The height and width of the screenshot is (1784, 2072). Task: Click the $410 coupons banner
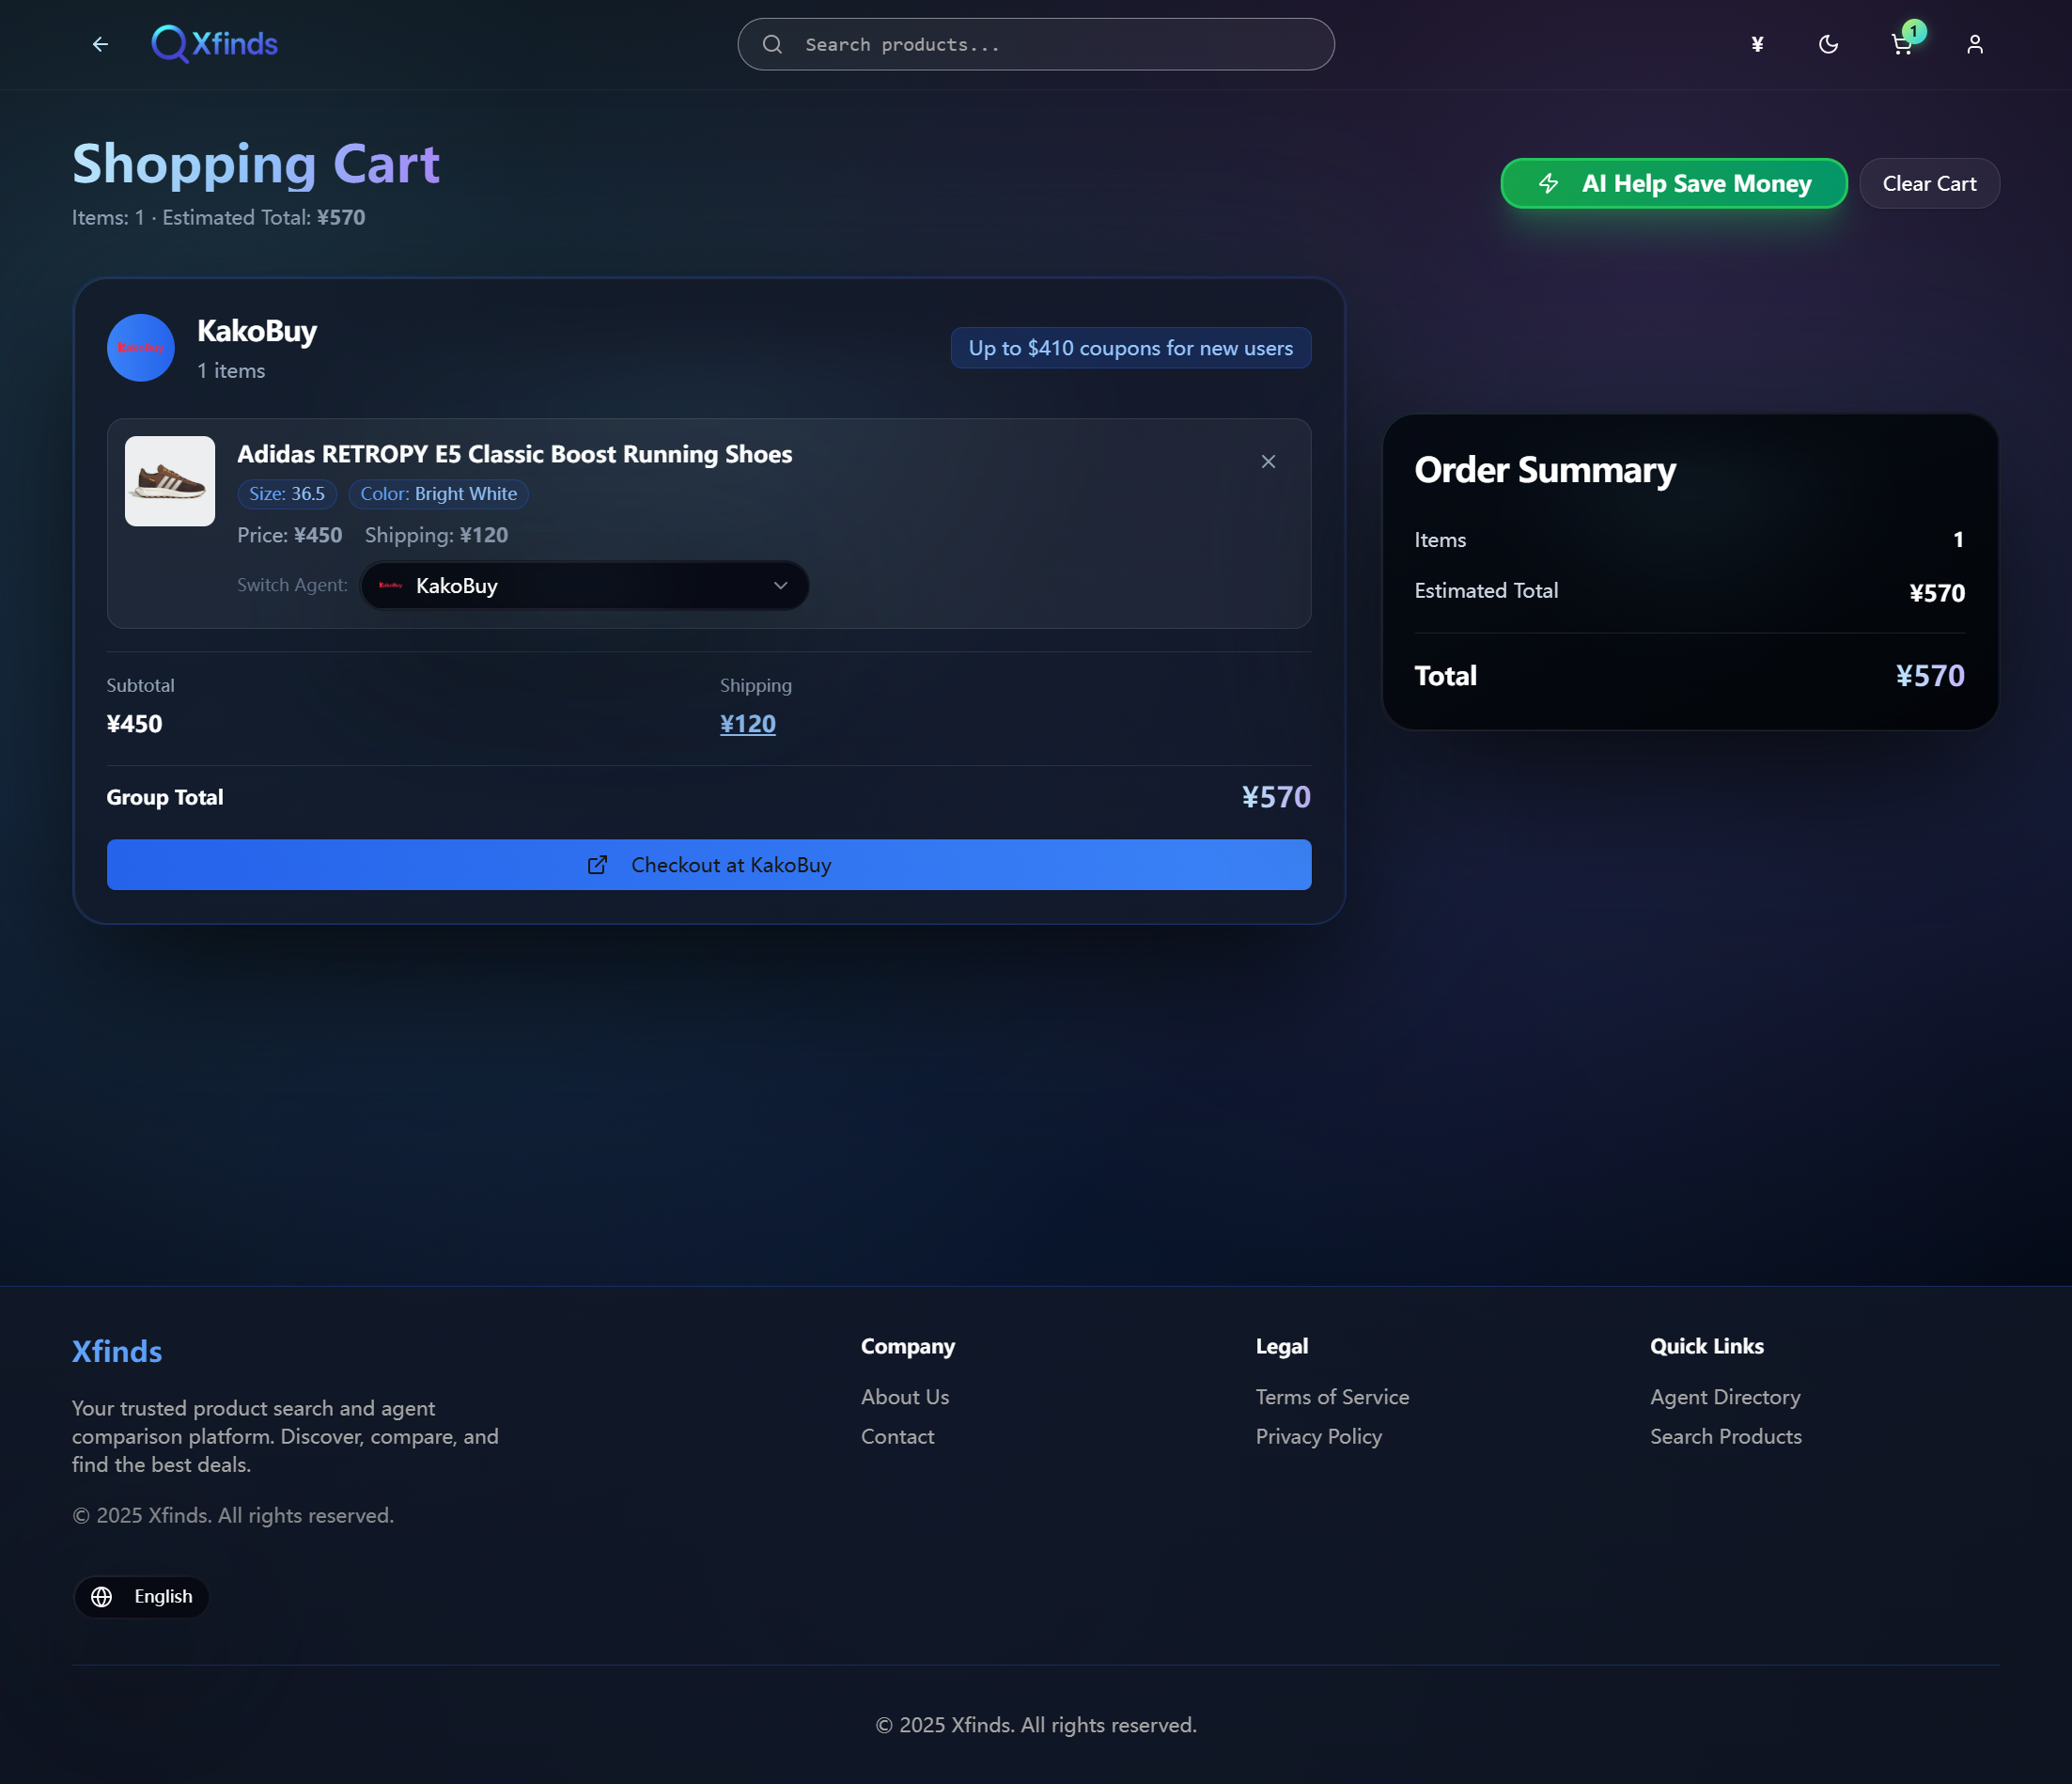[x=1131, y=348]
